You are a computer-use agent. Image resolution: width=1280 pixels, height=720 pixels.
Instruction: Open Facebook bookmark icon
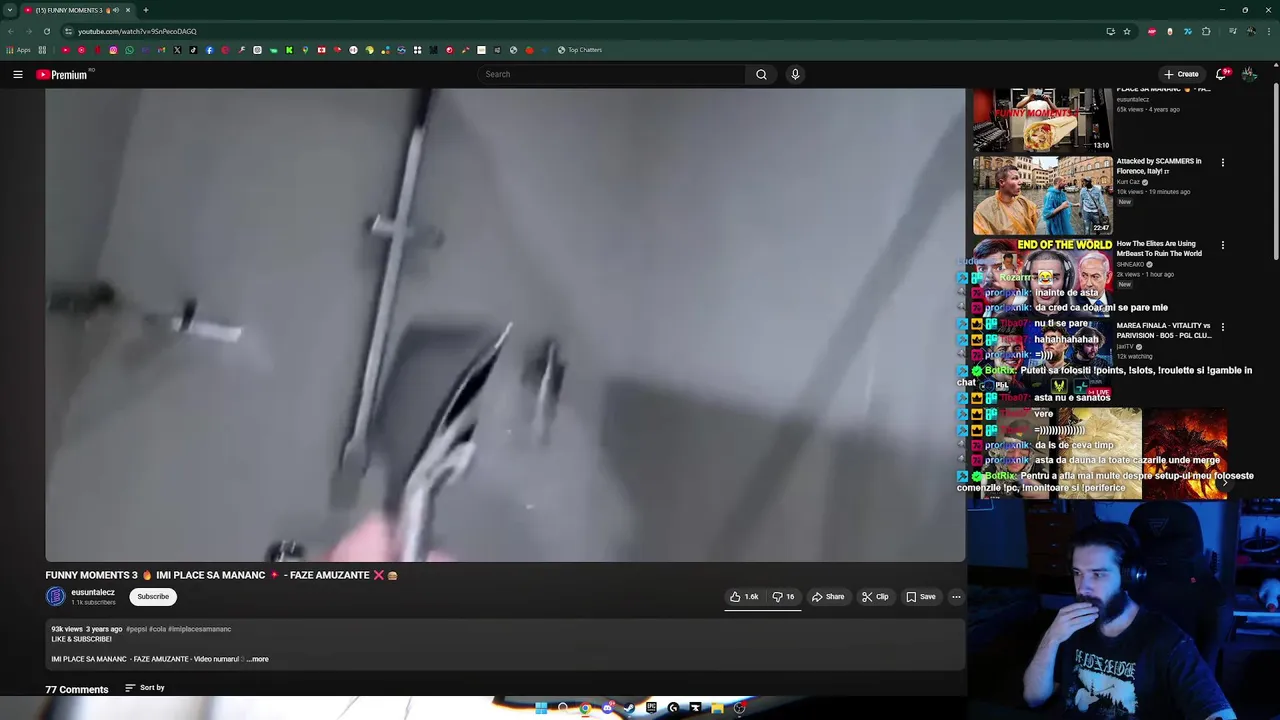click(x=209, y=50)
